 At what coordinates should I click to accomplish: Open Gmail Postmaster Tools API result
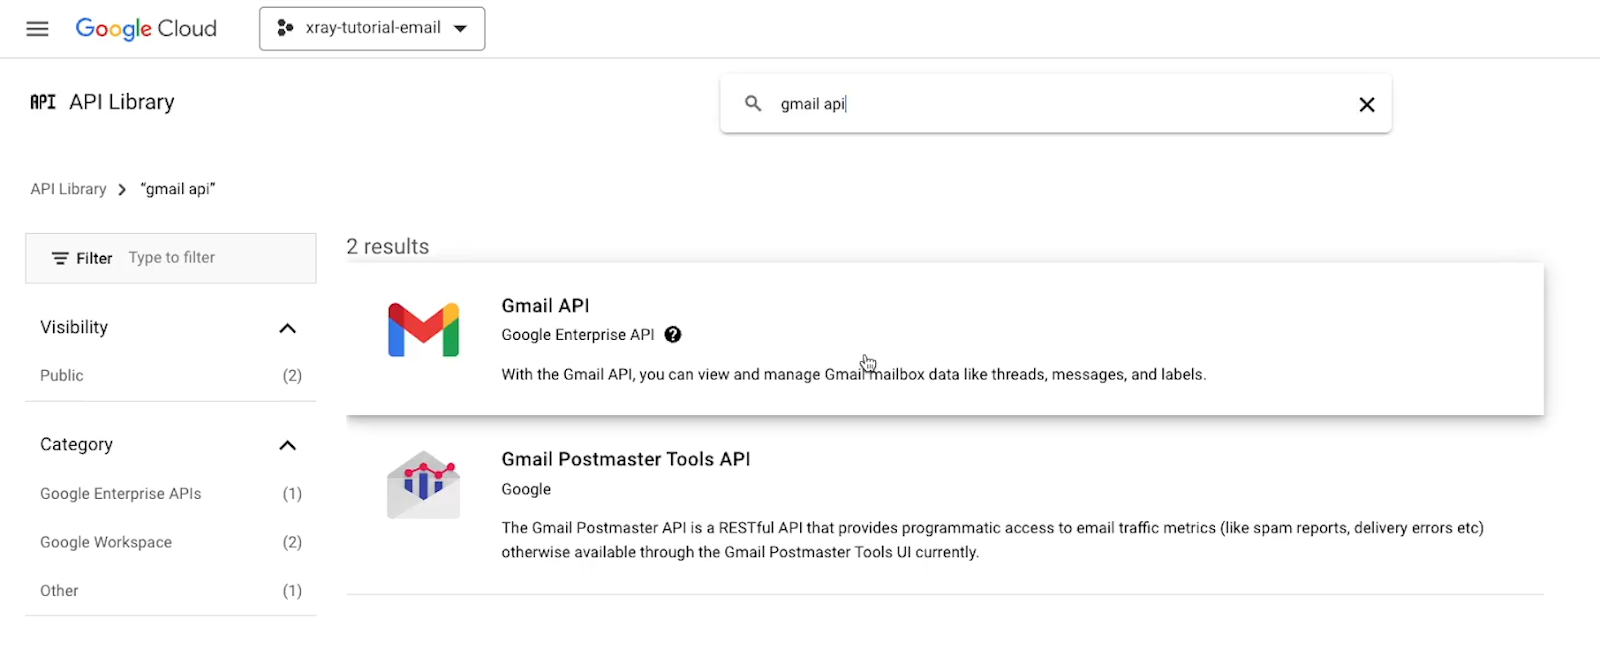coord(626,459)
